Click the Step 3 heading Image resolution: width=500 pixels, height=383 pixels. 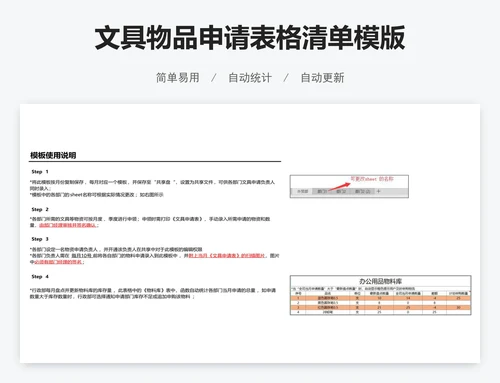pos(40,239)
